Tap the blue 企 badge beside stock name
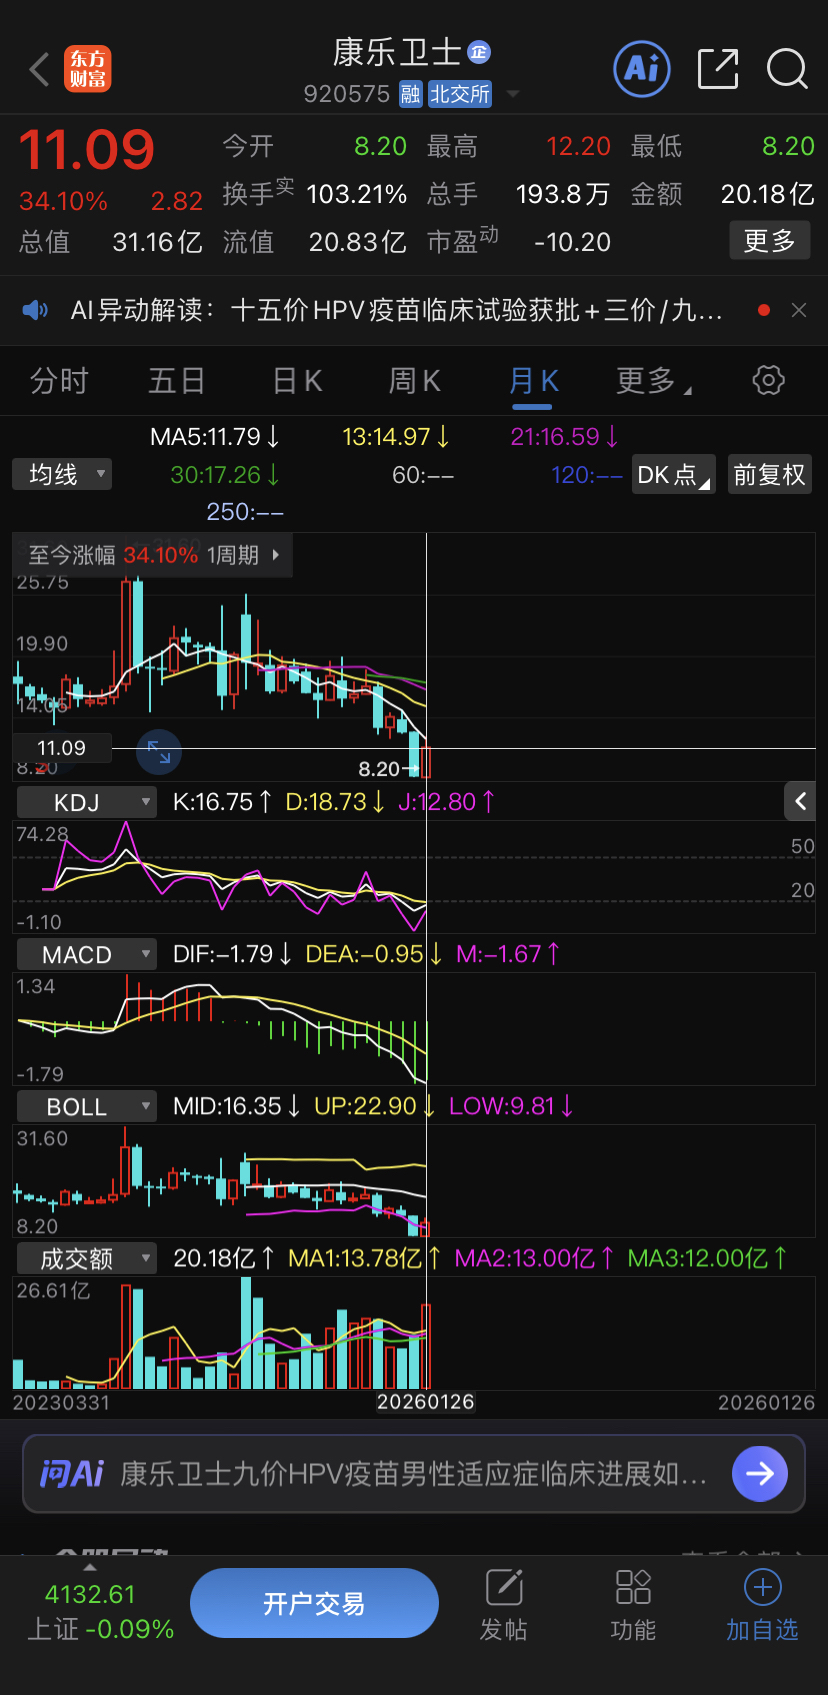 (x=479, y=52)
